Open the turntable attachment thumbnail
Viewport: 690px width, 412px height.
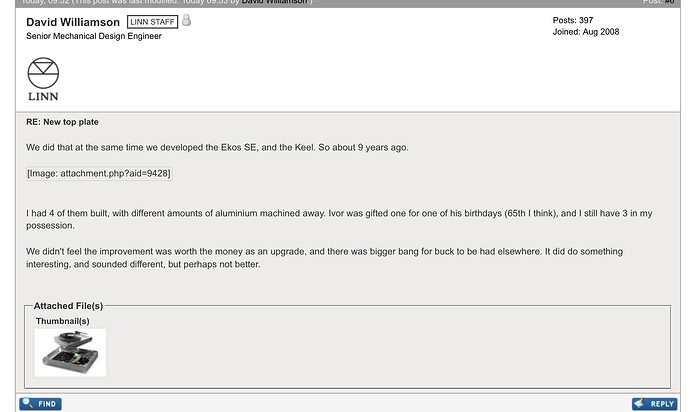(70, 352)
